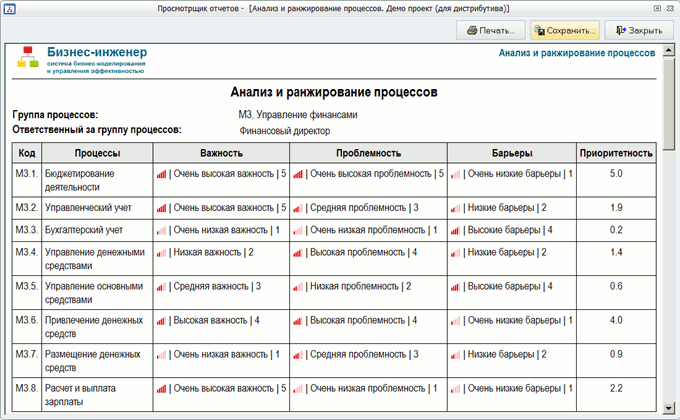Click the Расчет и выплата зарплаты cell

pyautogui.click(x=97, y=394)
